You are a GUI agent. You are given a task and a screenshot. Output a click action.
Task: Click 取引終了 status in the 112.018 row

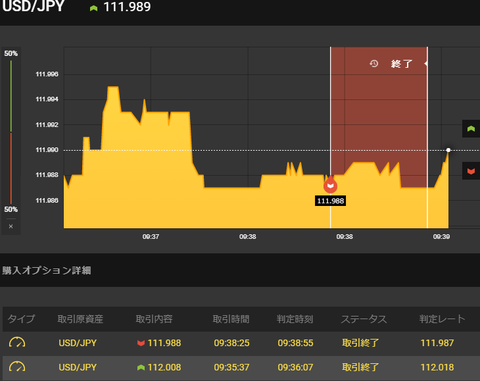(x=360, y=367)
